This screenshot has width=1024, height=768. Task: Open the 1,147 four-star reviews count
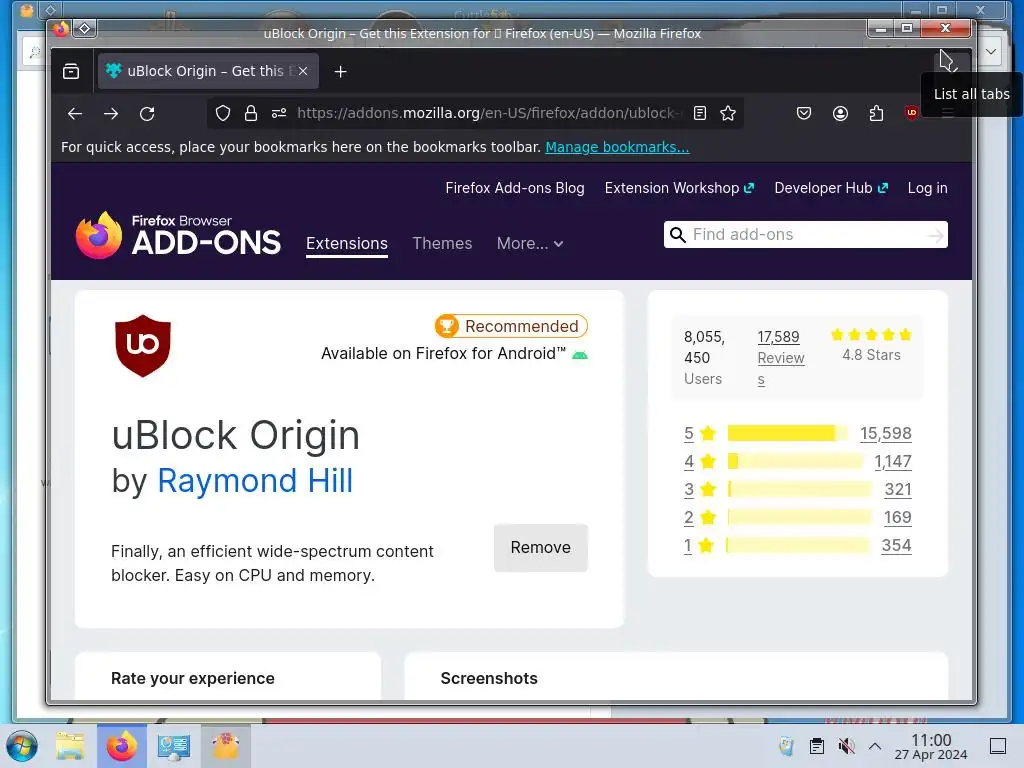pyautogui.click(x=893, y=461)
